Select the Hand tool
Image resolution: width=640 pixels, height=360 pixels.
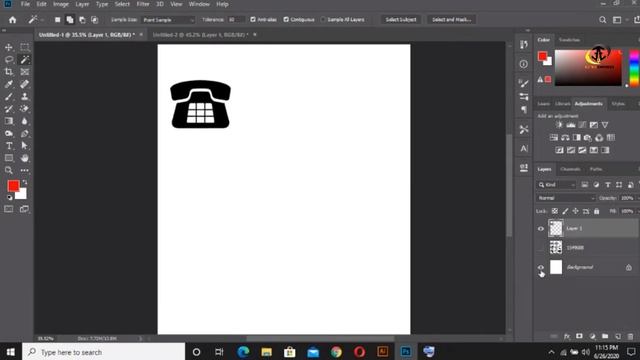[x=25, y=158]
